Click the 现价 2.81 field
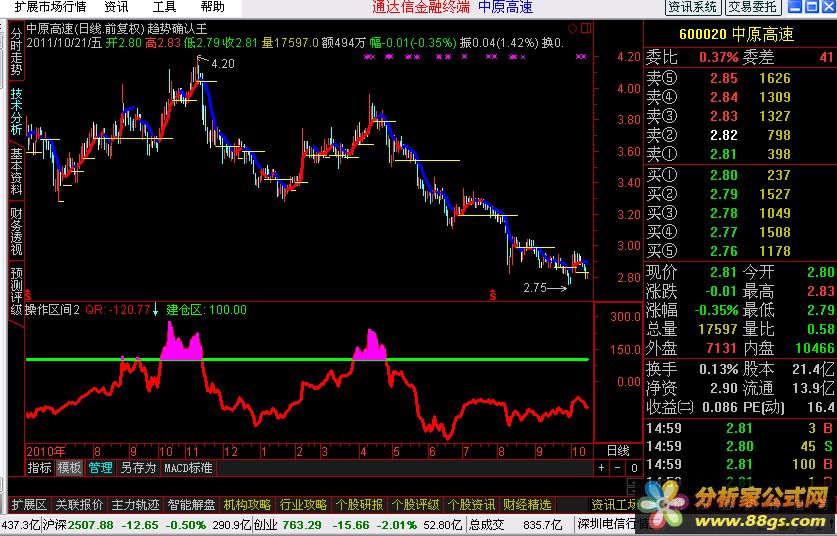 [692, 272]
